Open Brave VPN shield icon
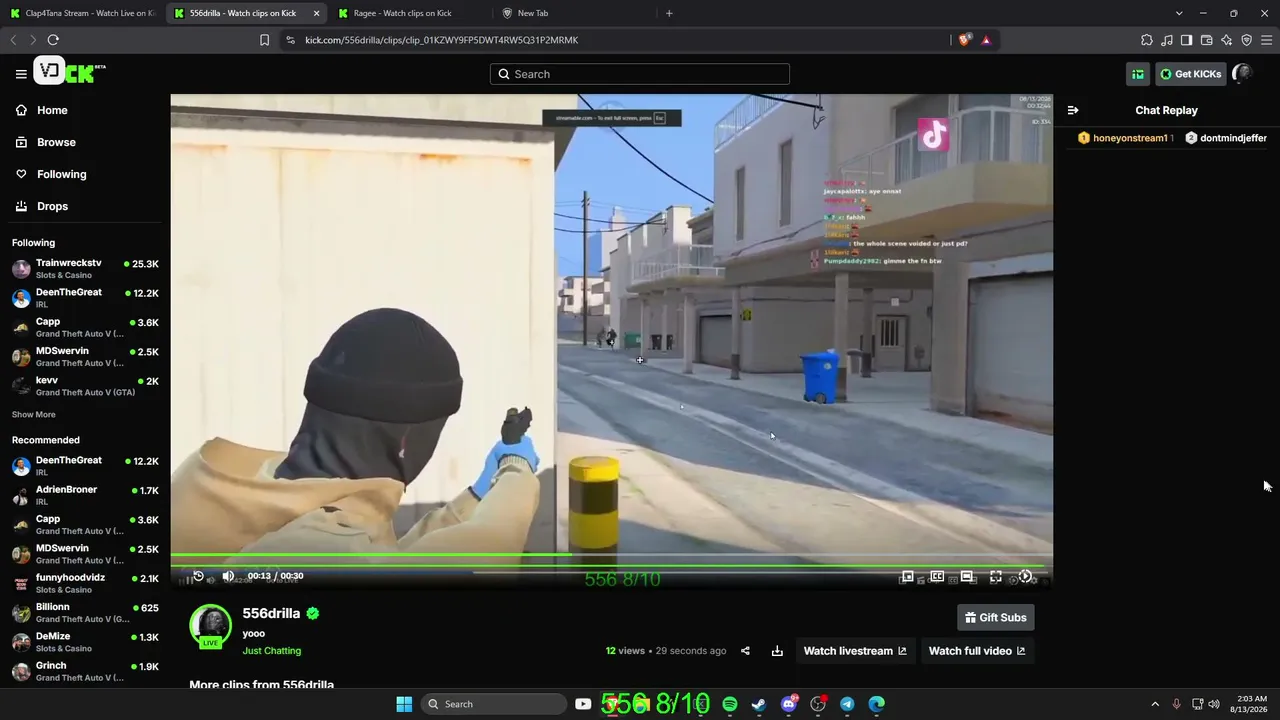Image resolution: width=1280 pixels, height=720 pixels. click(1247, 40)
